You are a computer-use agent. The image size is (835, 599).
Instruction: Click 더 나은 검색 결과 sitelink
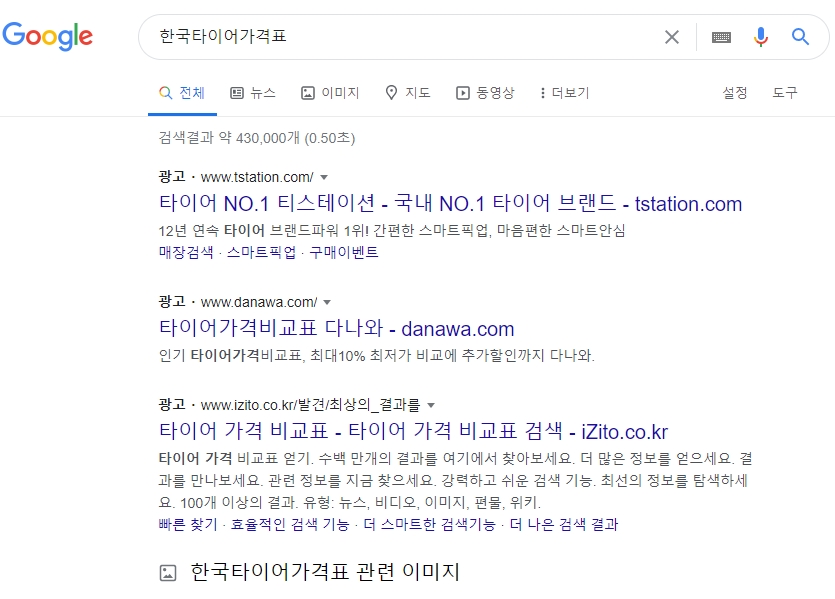(564, 525)
